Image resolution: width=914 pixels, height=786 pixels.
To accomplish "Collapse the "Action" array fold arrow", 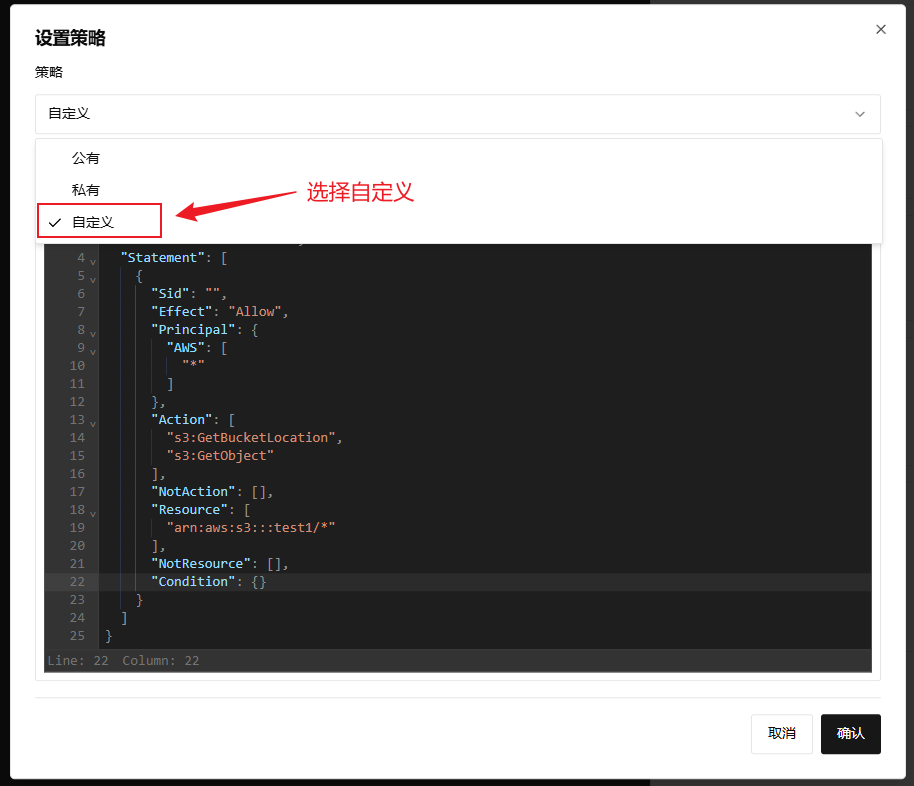I will coord(93,422).
